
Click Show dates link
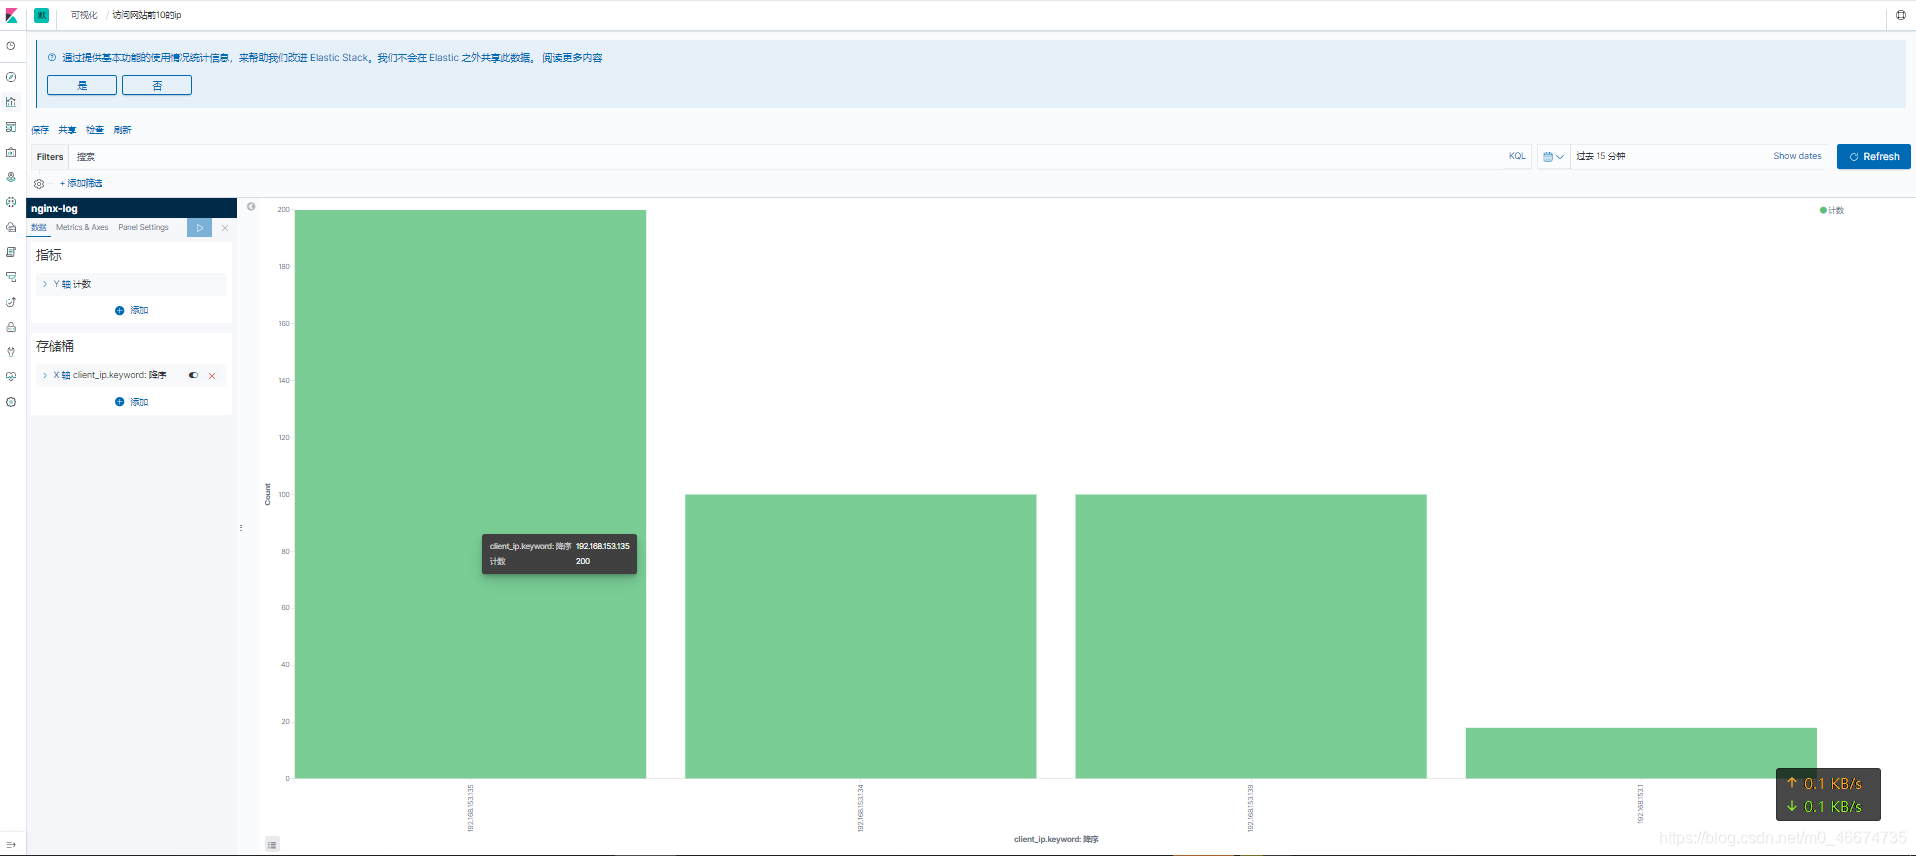click(x=1797, y=156)
